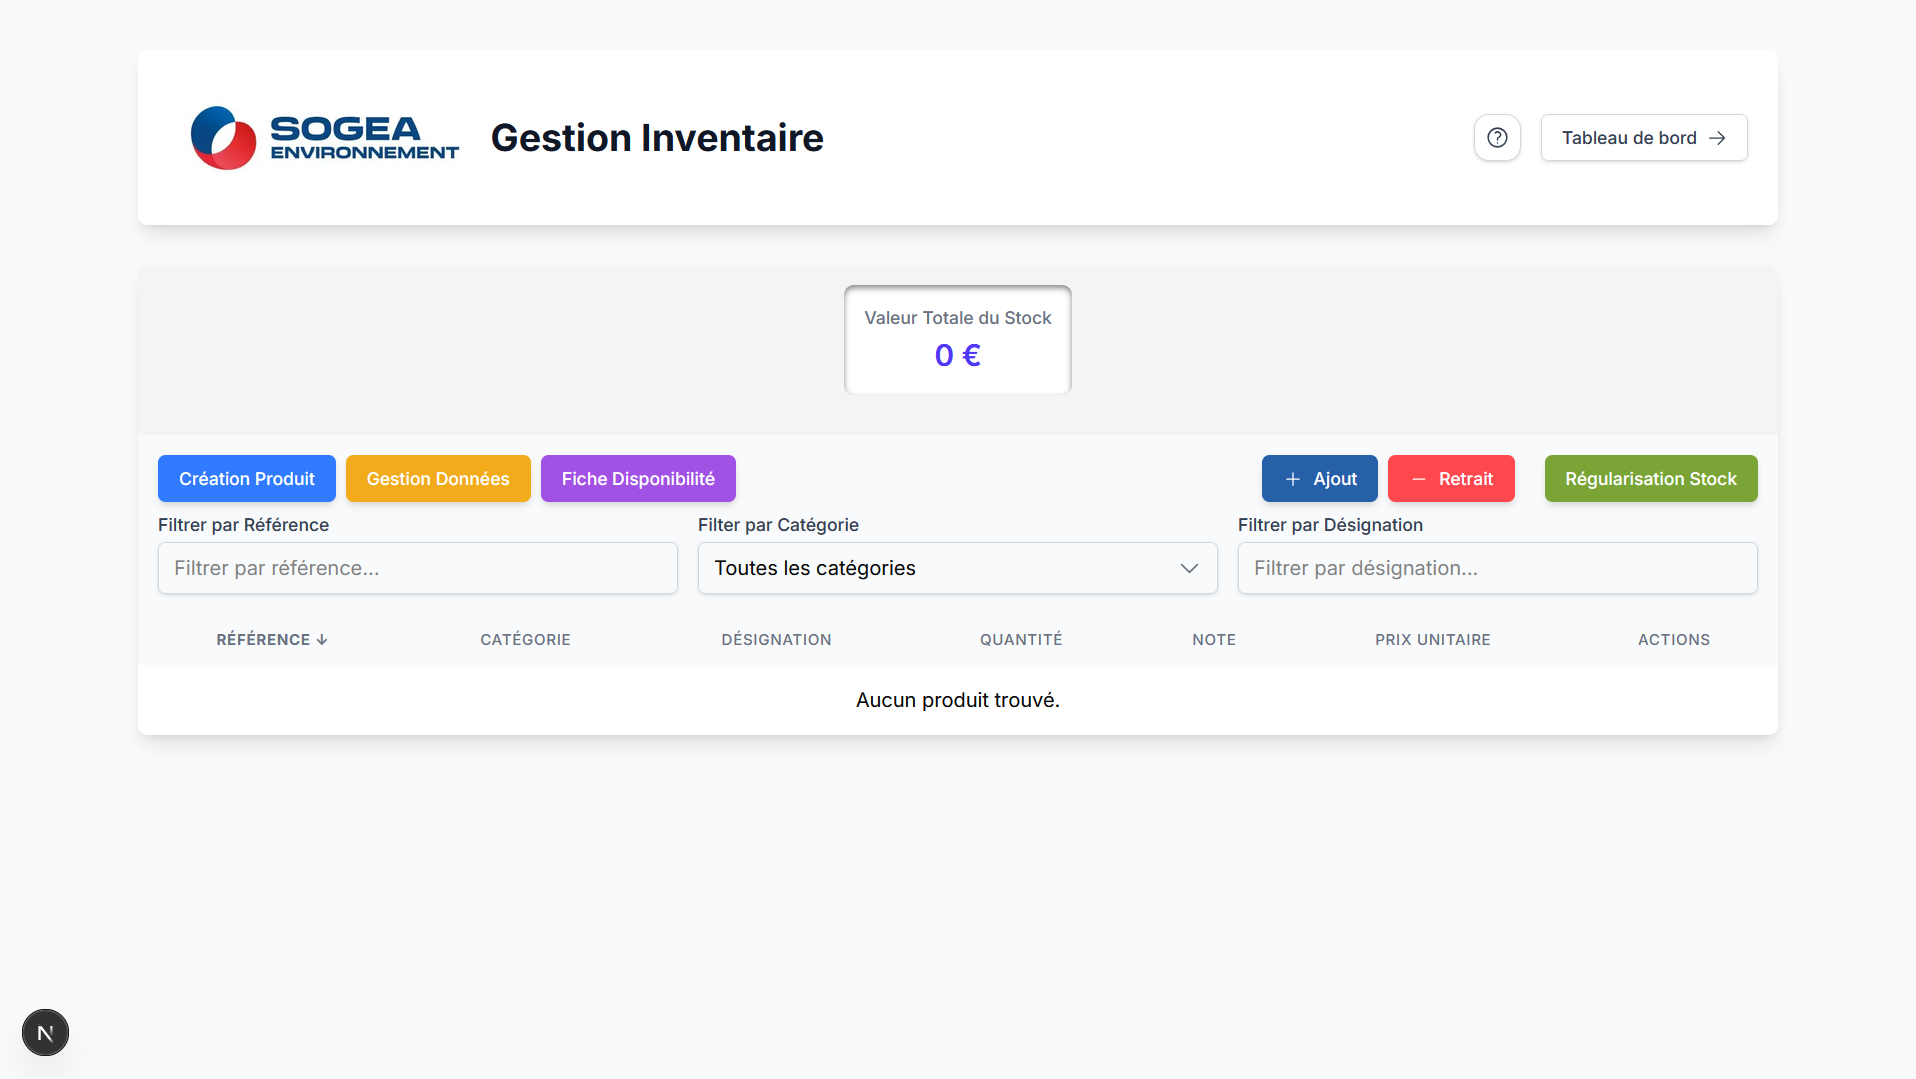Click the Désignation column header

(776, 640)
